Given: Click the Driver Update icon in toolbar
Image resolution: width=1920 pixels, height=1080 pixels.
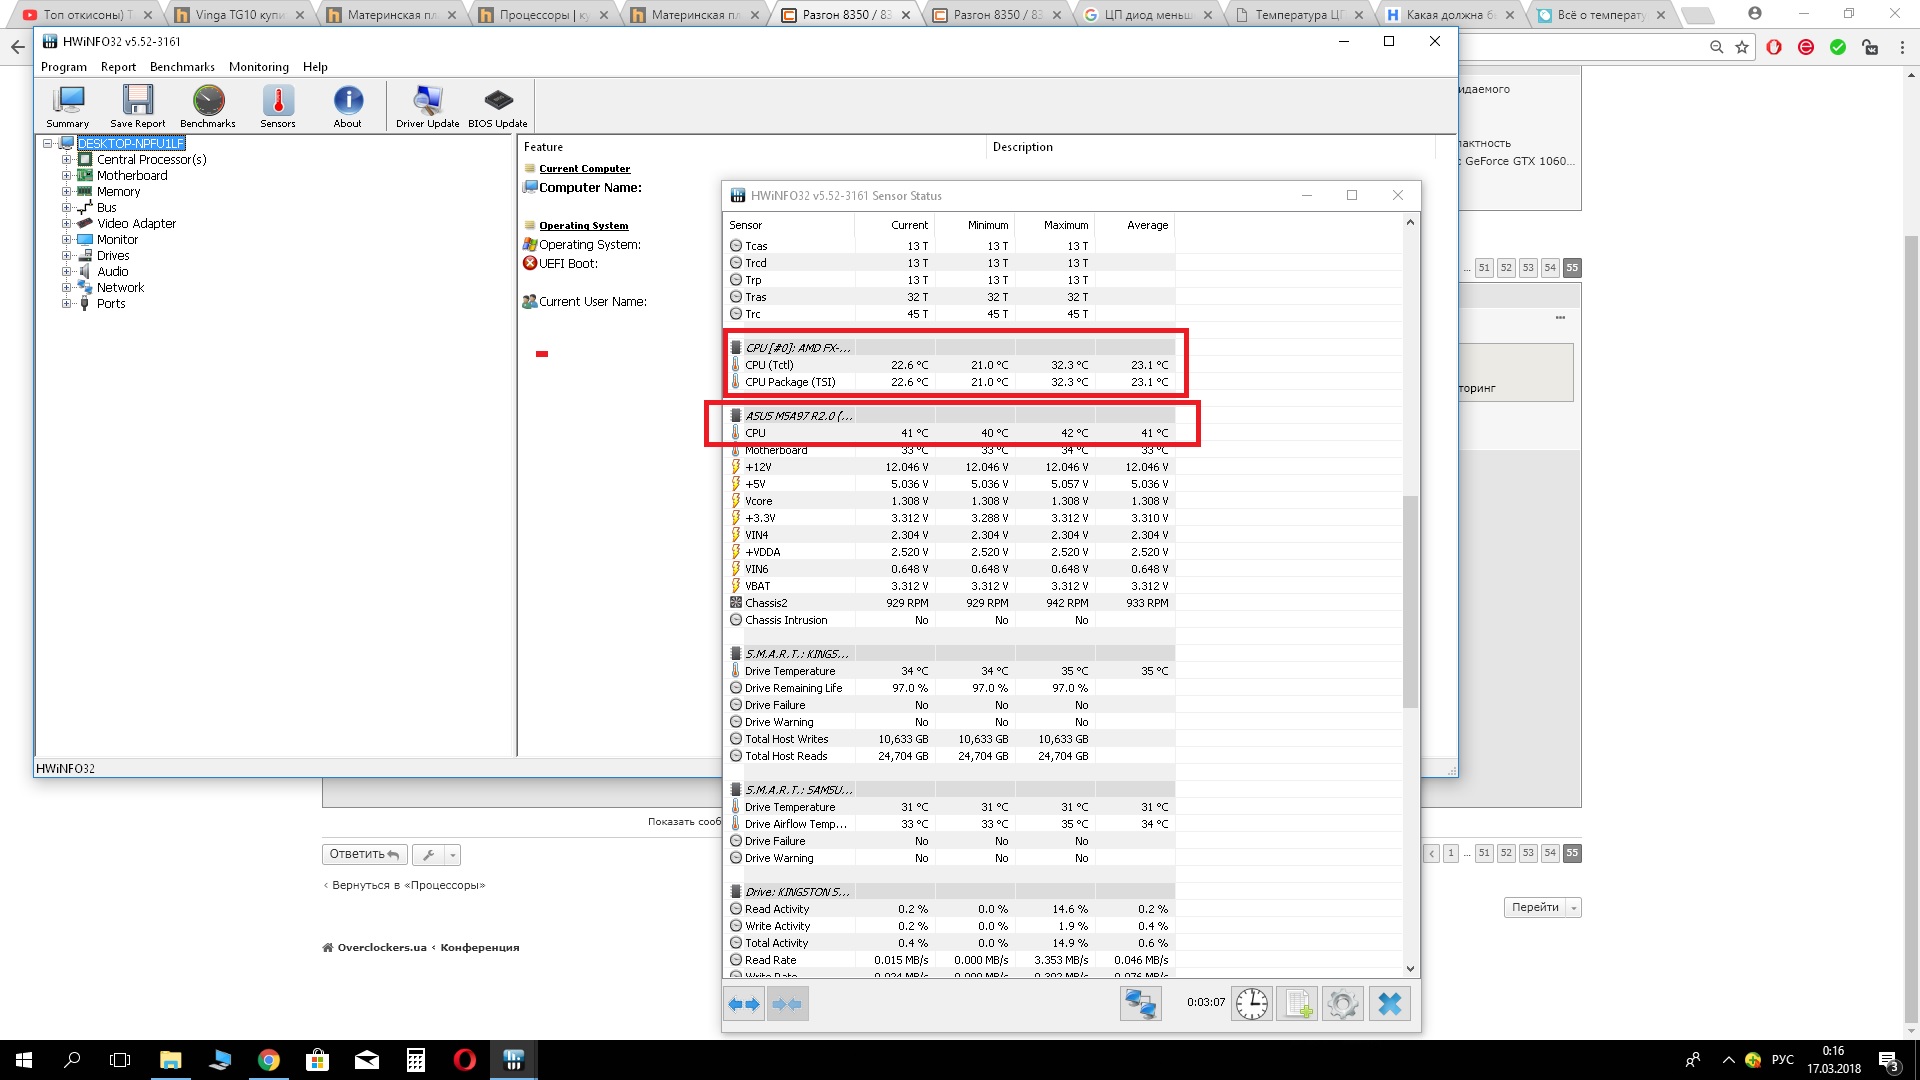Looking at the screenshot, I should (425, 103).
